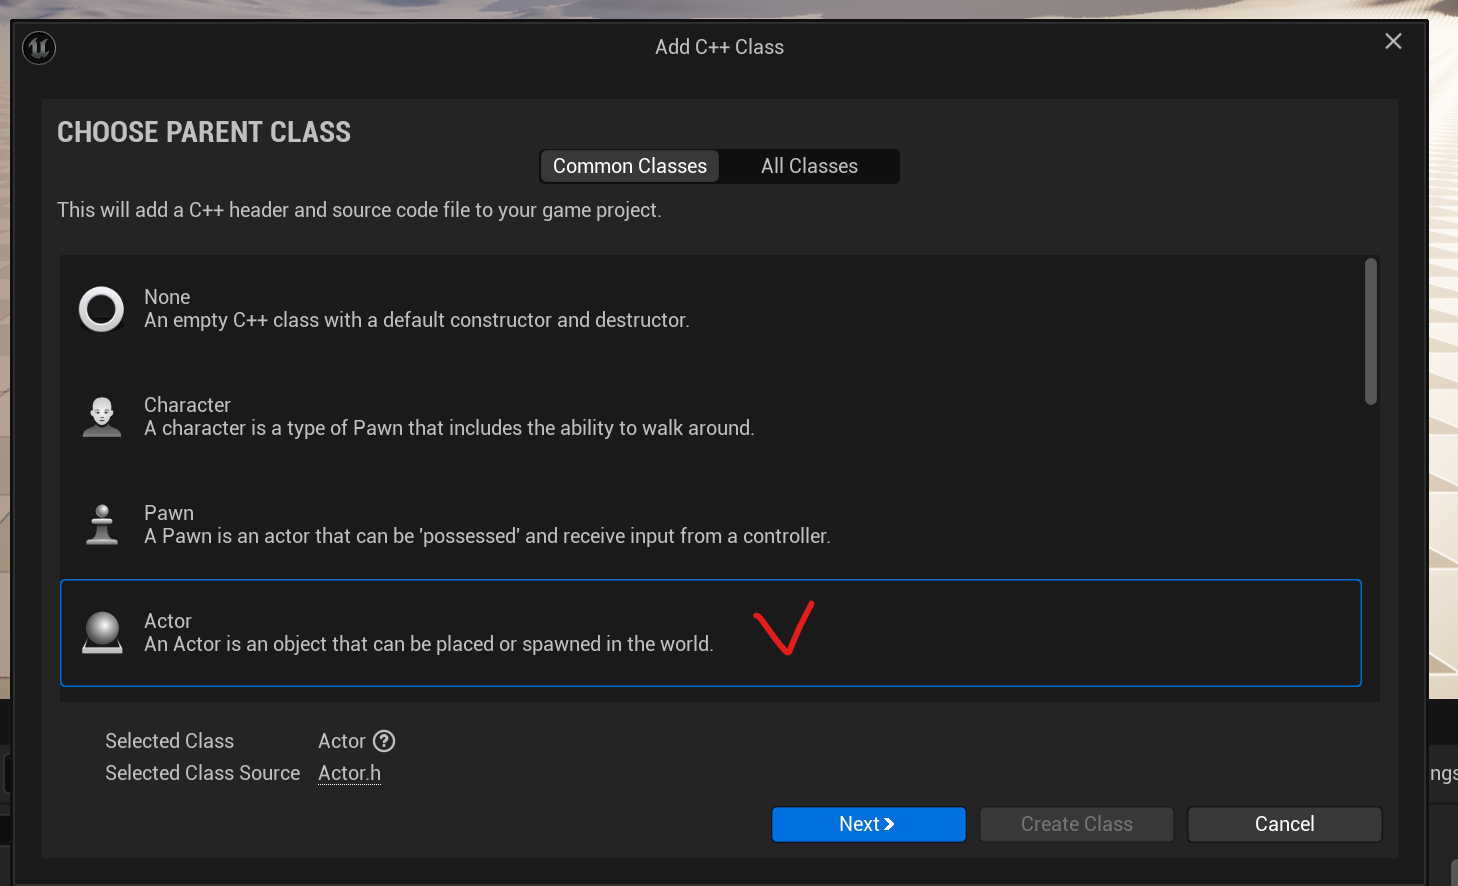Switch to the Common Classes tab
The height and width of the screenshot is (886, 1458).
coord(630,166)
